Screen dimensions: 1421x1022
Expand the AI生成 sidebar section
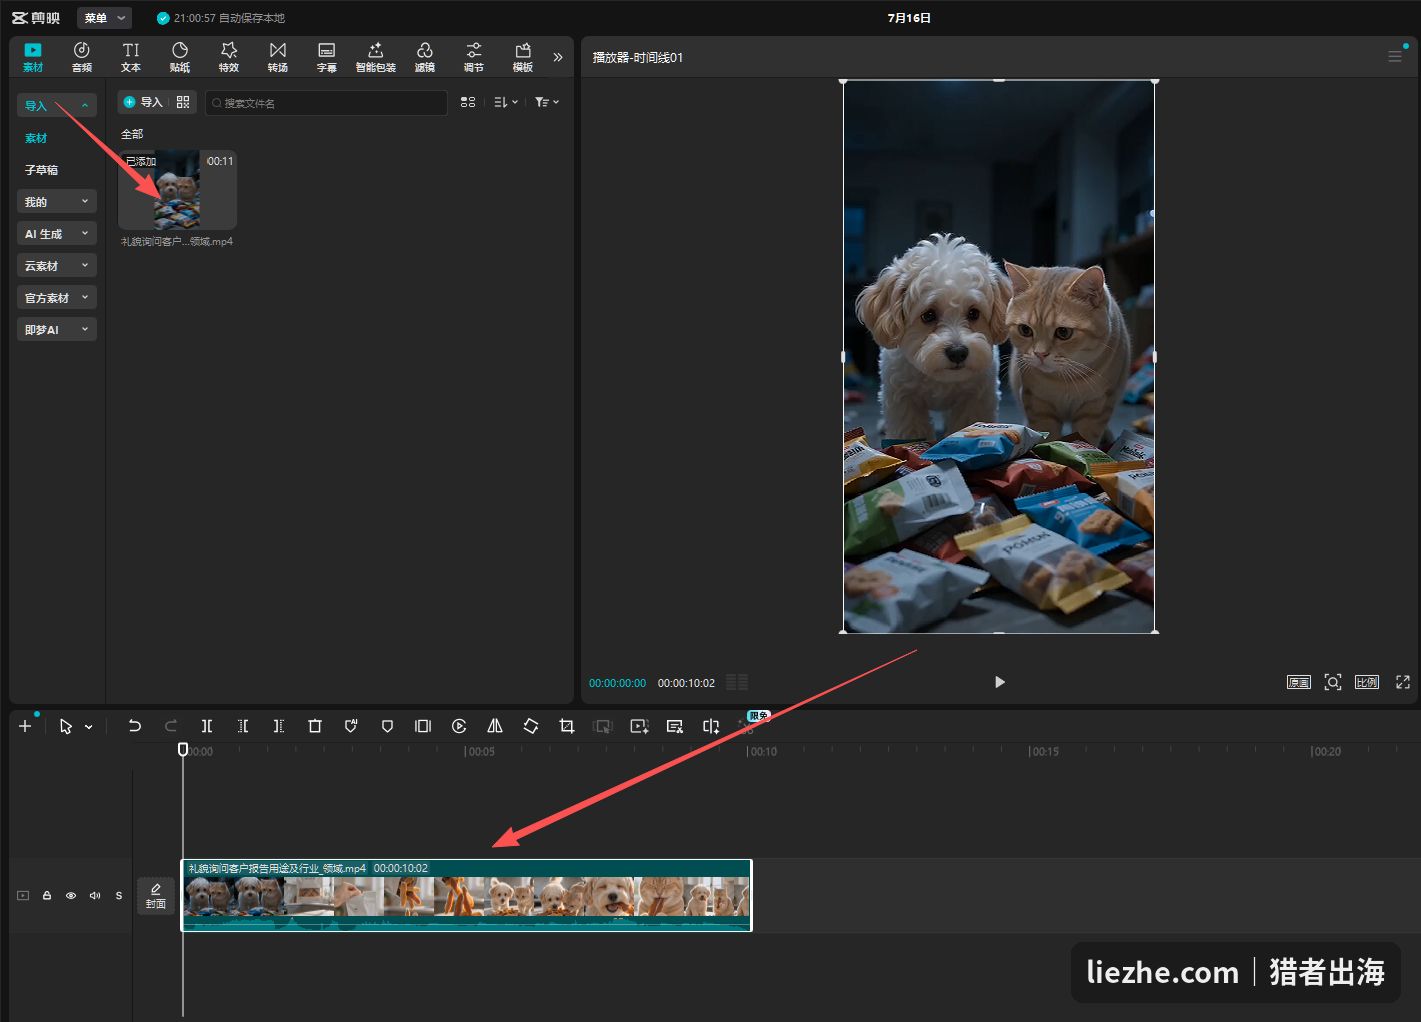pyautogui.click(x=57, y=233)
